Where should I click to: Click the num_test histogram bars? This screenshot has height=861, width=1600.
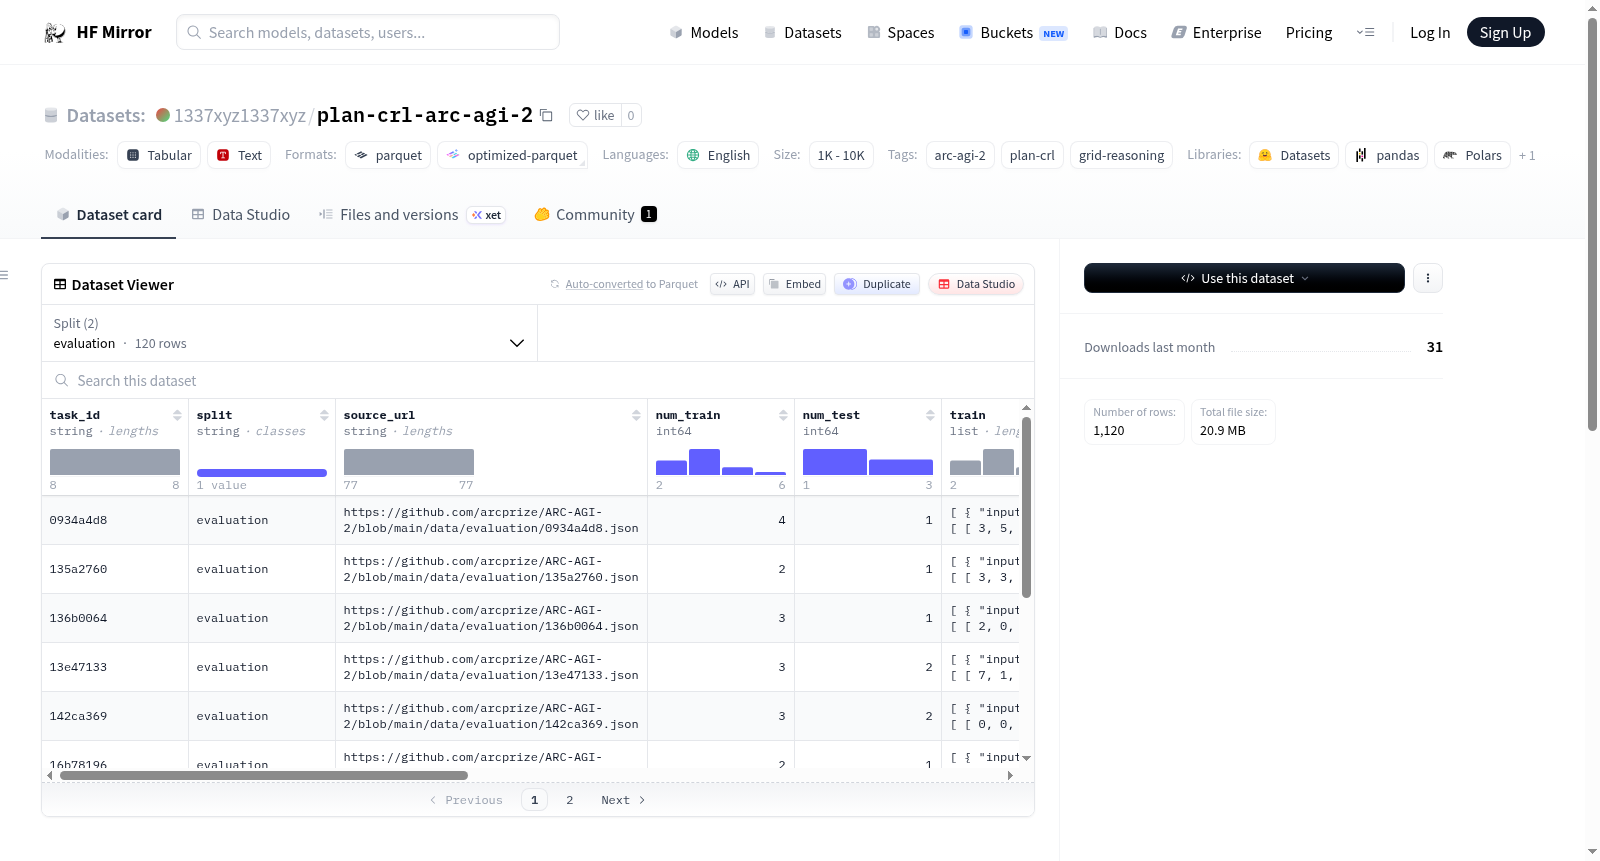(868, 462)
